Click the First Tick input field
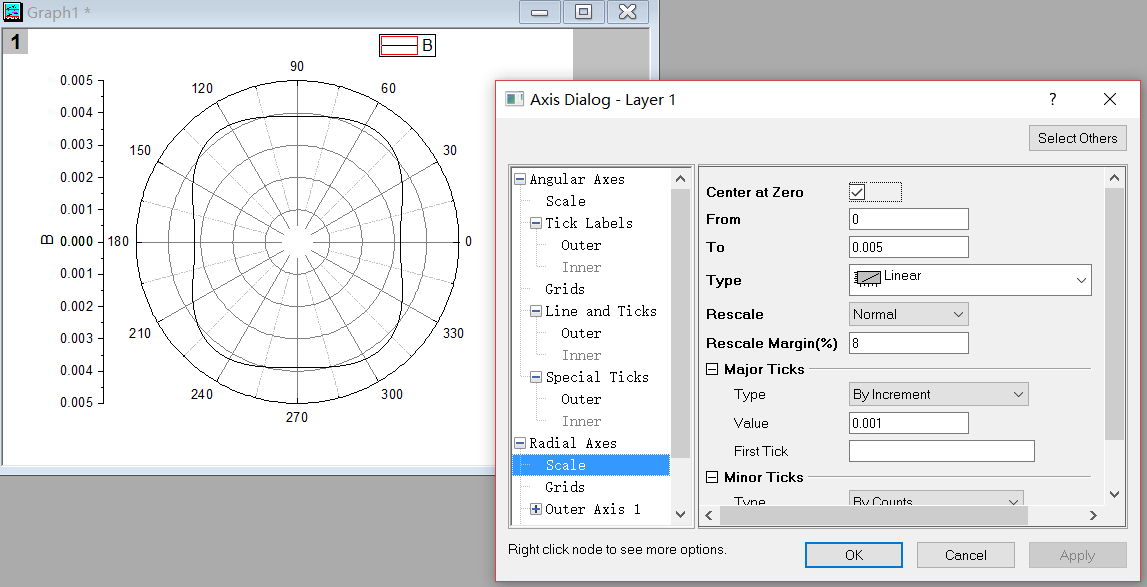 [x=941, y=451]
